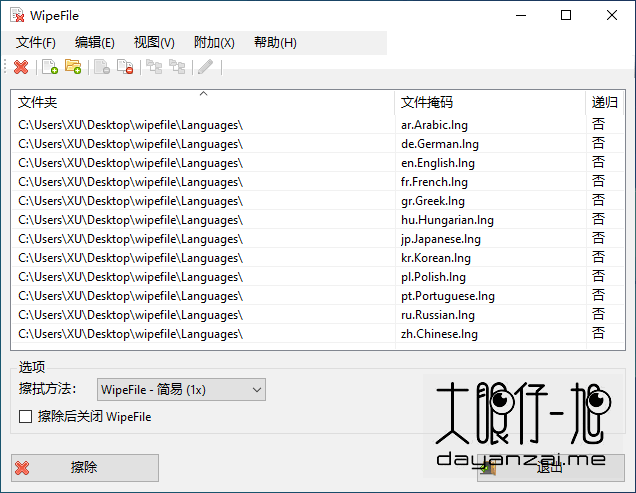Open the 附加(X) menu
Image resolution: width=636 pixels, height=493 pixels.
tap(214, 43)
